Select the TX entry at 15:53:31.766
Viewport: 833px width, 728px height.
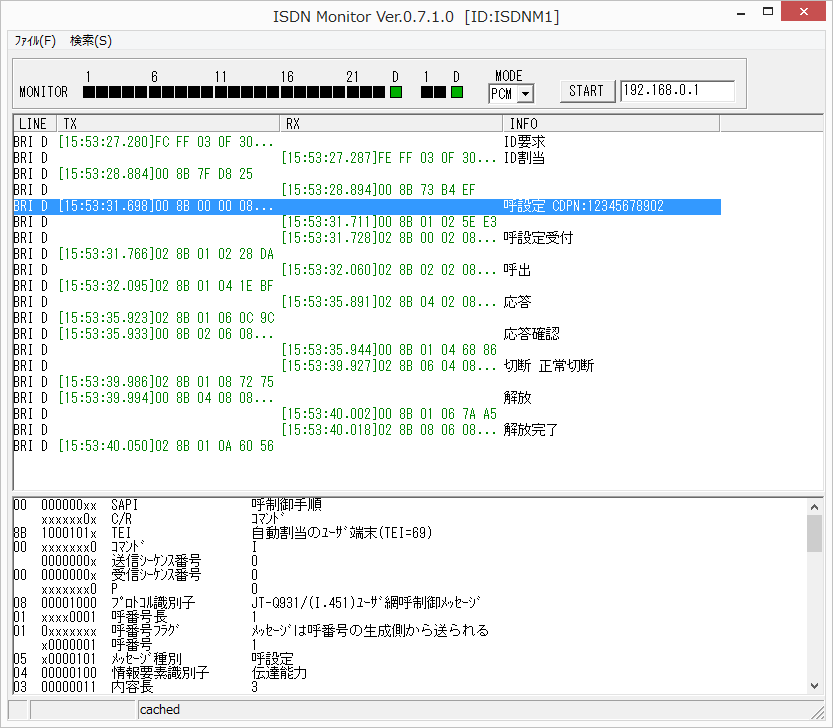coord(166,254)
